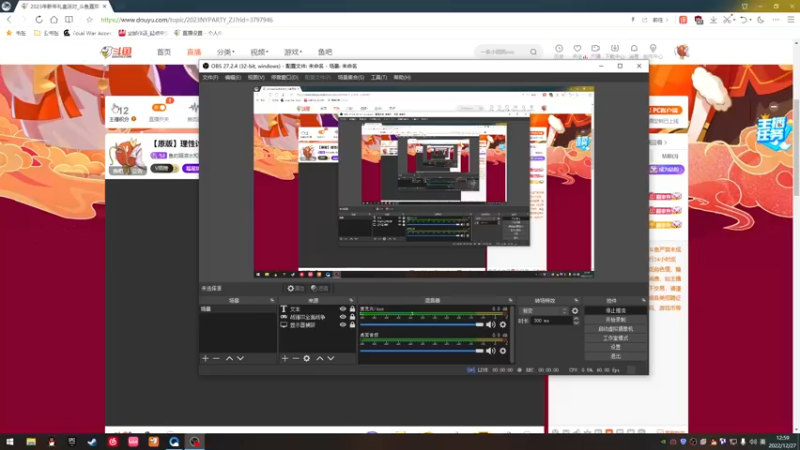Click the 麦克风/Aux volume slider
Viewport: 800px width, 450px height.
tap(421, 324)
